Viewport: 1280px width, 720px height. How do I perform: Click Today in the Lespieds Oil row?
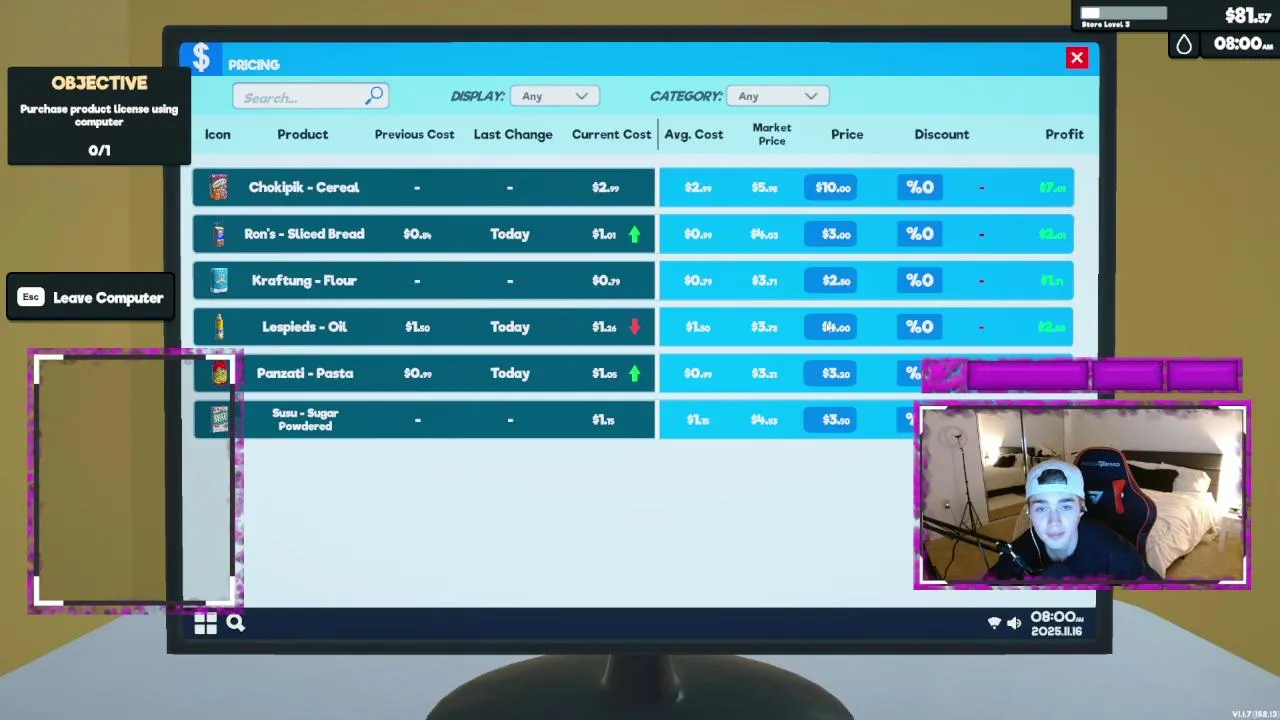510,327
